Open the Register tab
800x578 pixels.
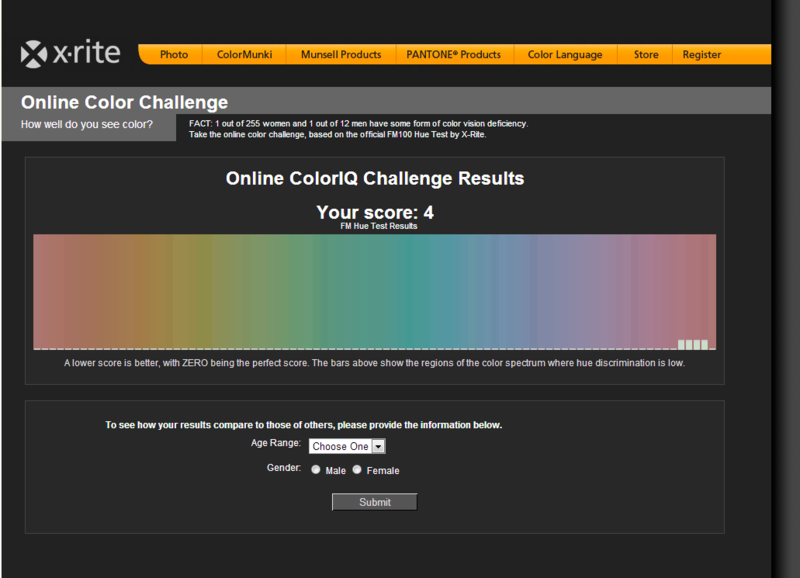click(x=702, y=55)
